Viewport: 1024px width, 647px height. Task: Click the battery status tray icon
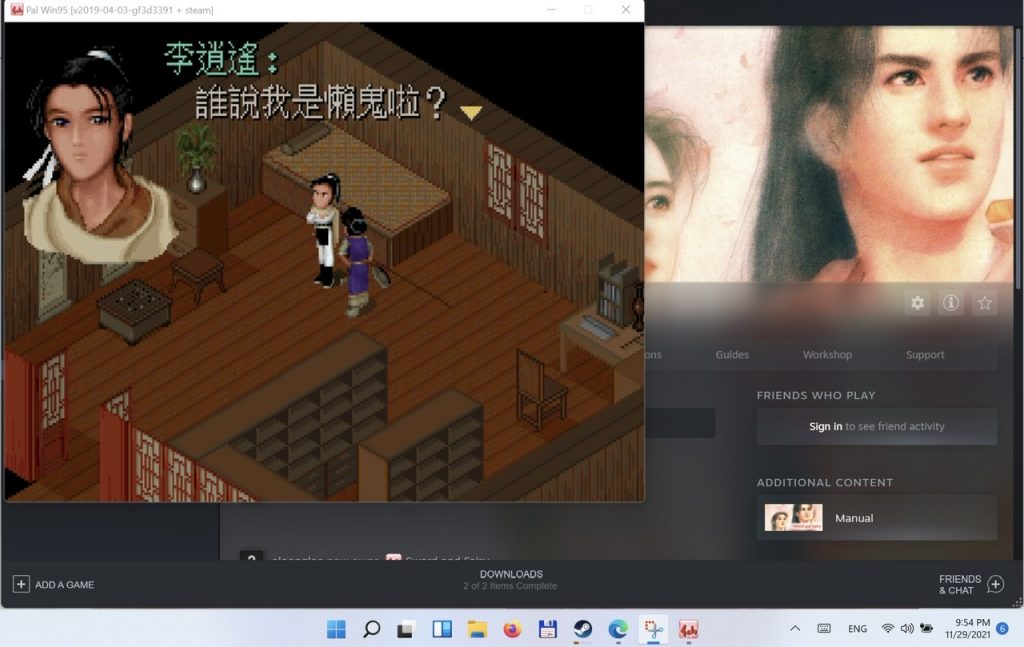coord(927,629)
